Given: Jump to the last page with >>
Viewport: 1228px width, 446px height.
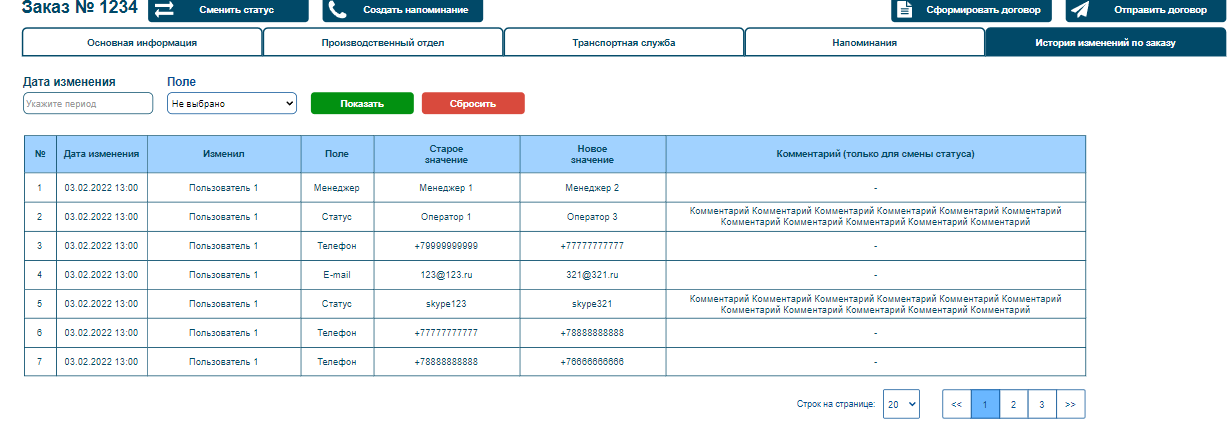Looking at the screenshot, I should click(x=1070, y=404).
